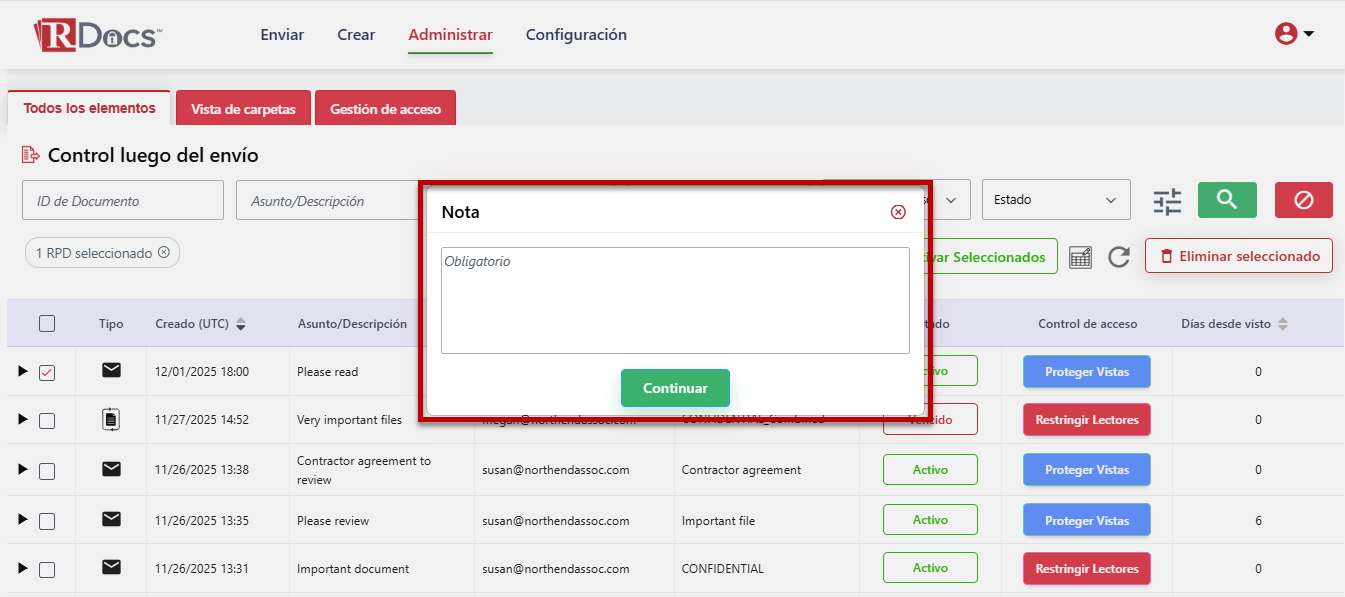
Task: Click the green search magnifier button
Action: 1227,200
